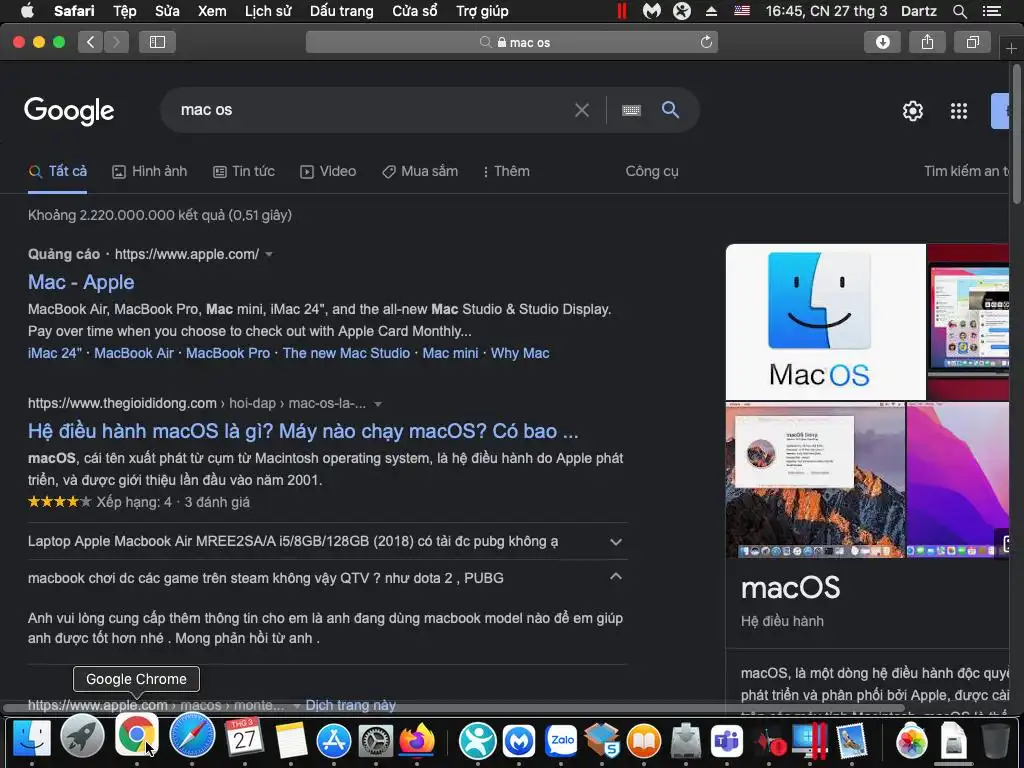Open Calendar icon showing 27
The height and width of the screenshot is (768, 1024).
coord(244,738)
